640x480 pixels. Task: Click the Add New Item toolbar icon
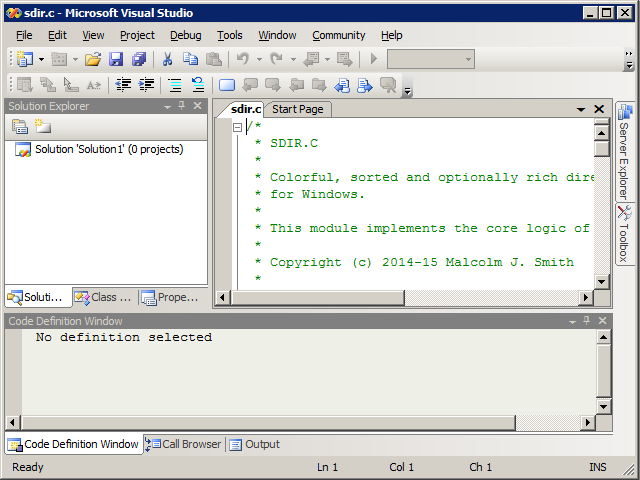click(x=59, y=59)
